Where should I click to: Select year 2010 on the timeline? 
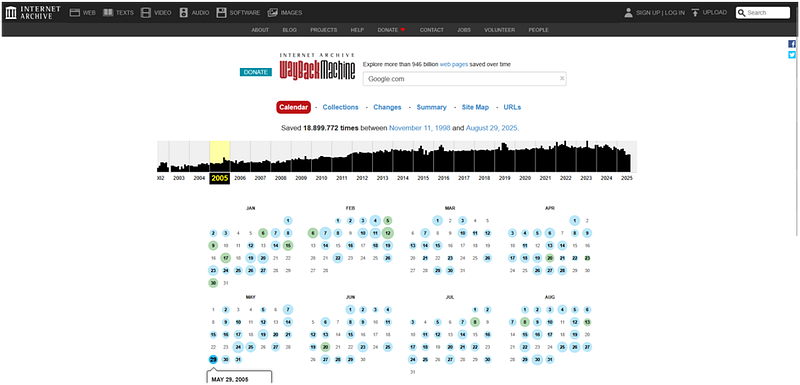(321, 178)
